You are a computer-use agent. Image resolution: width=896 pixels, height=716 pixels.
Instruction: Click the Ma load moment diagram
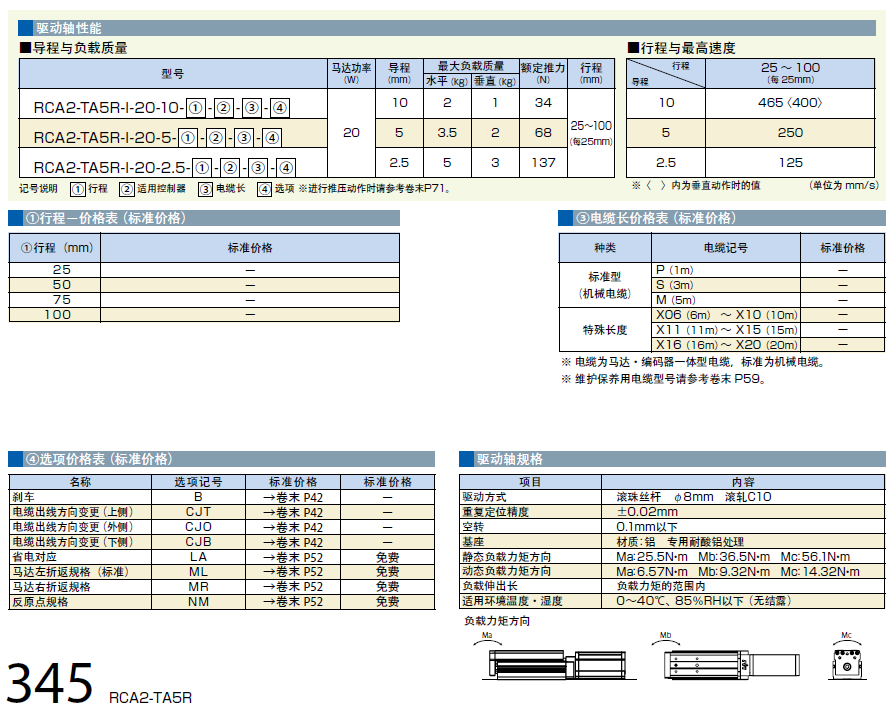coord(547,662)
